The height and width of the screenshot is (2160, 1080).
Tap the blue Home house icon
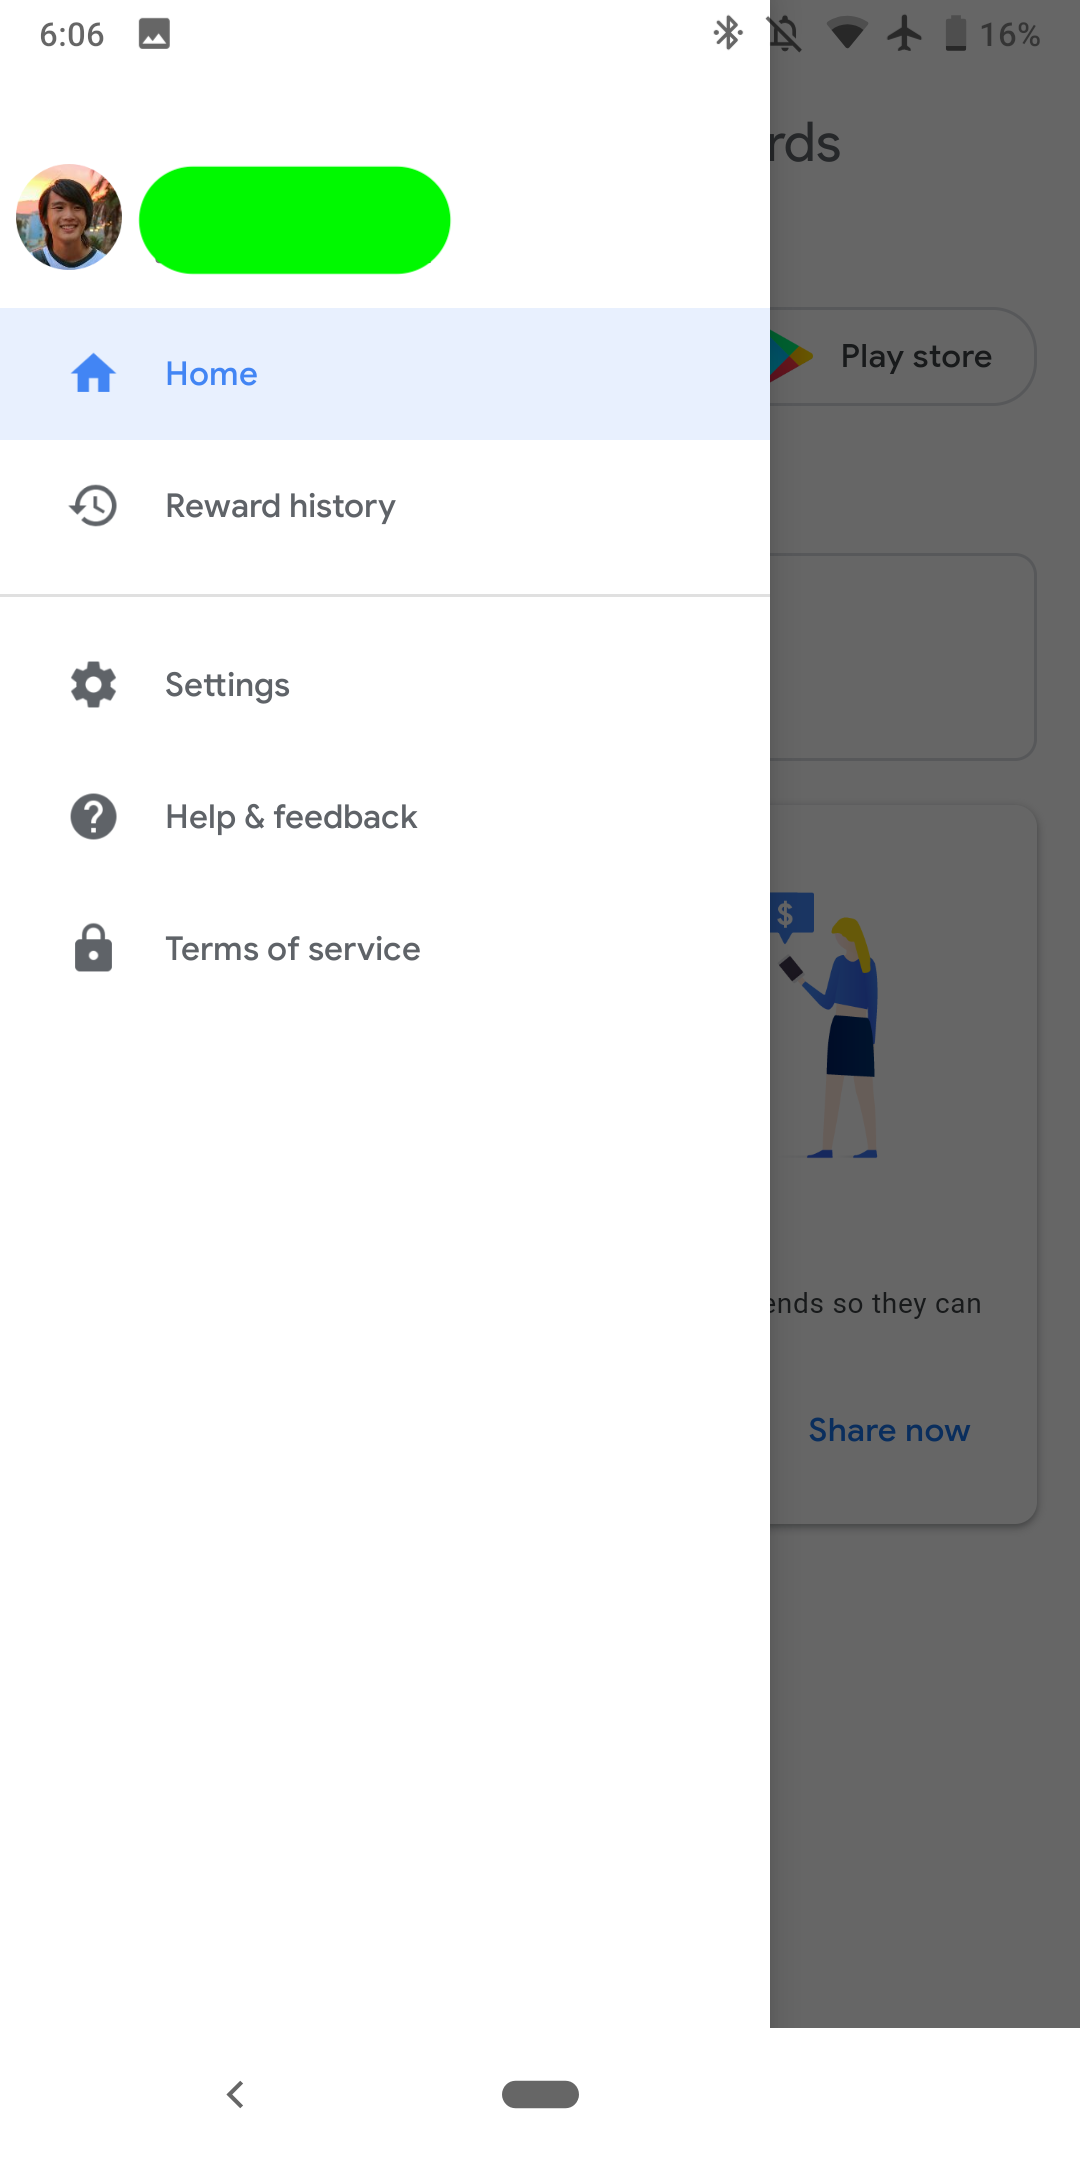point(93,374)
